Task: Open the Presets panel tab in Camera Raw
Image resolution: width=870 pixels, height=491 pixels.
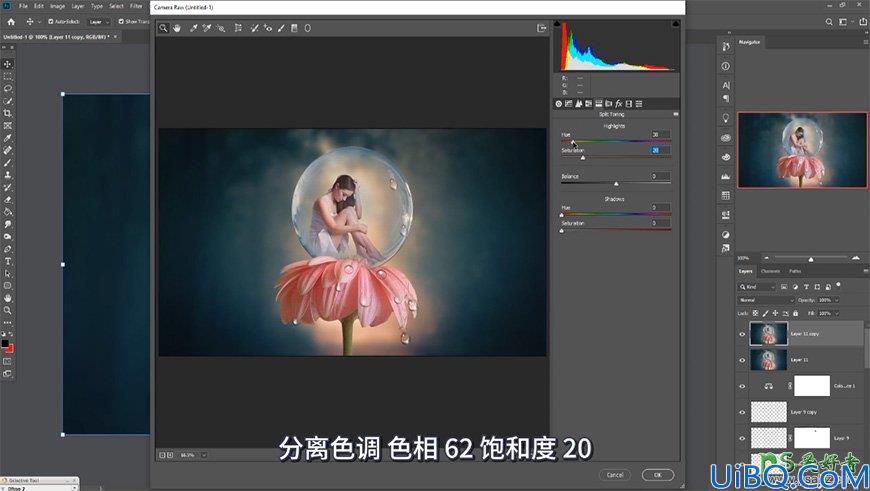Action: click(639, 104)
